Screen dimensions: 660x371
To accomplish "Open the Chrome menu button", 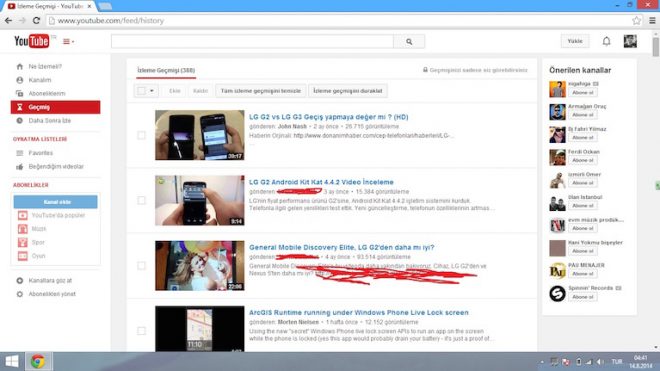I will 652,20.
